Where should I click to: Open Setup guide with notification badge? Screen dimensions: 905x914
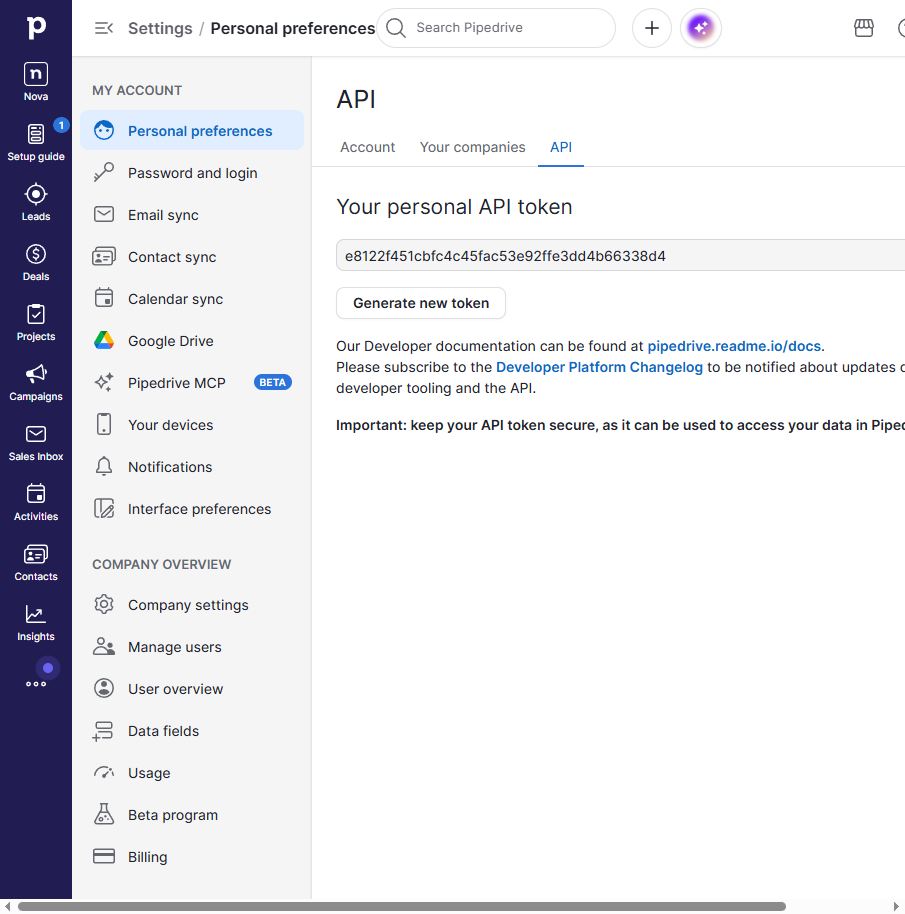click(36, 142)
